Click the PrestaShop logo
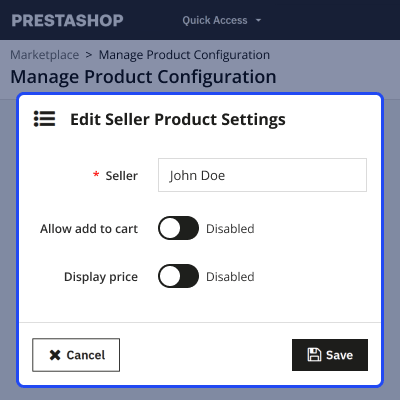Viewport: 400px width, 400px height. [67, 20]
